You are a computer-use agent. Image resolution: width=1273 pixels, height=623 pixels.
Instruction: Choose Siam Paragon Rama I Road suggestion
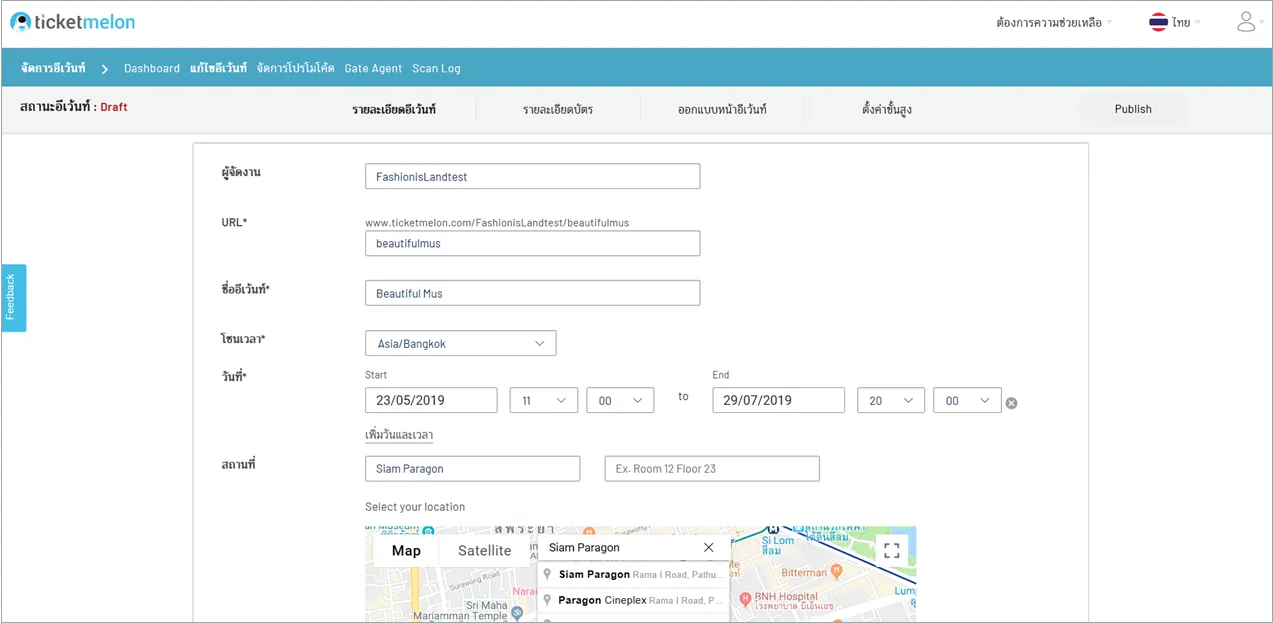[633, 575]
